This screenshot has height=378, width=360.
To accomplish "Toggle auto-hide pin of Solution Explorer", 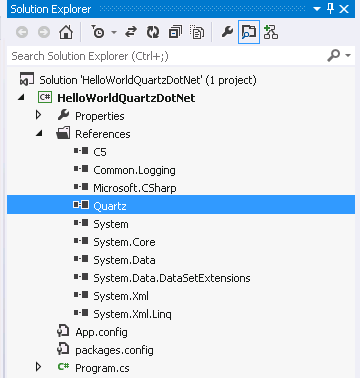I will [330, 9].
